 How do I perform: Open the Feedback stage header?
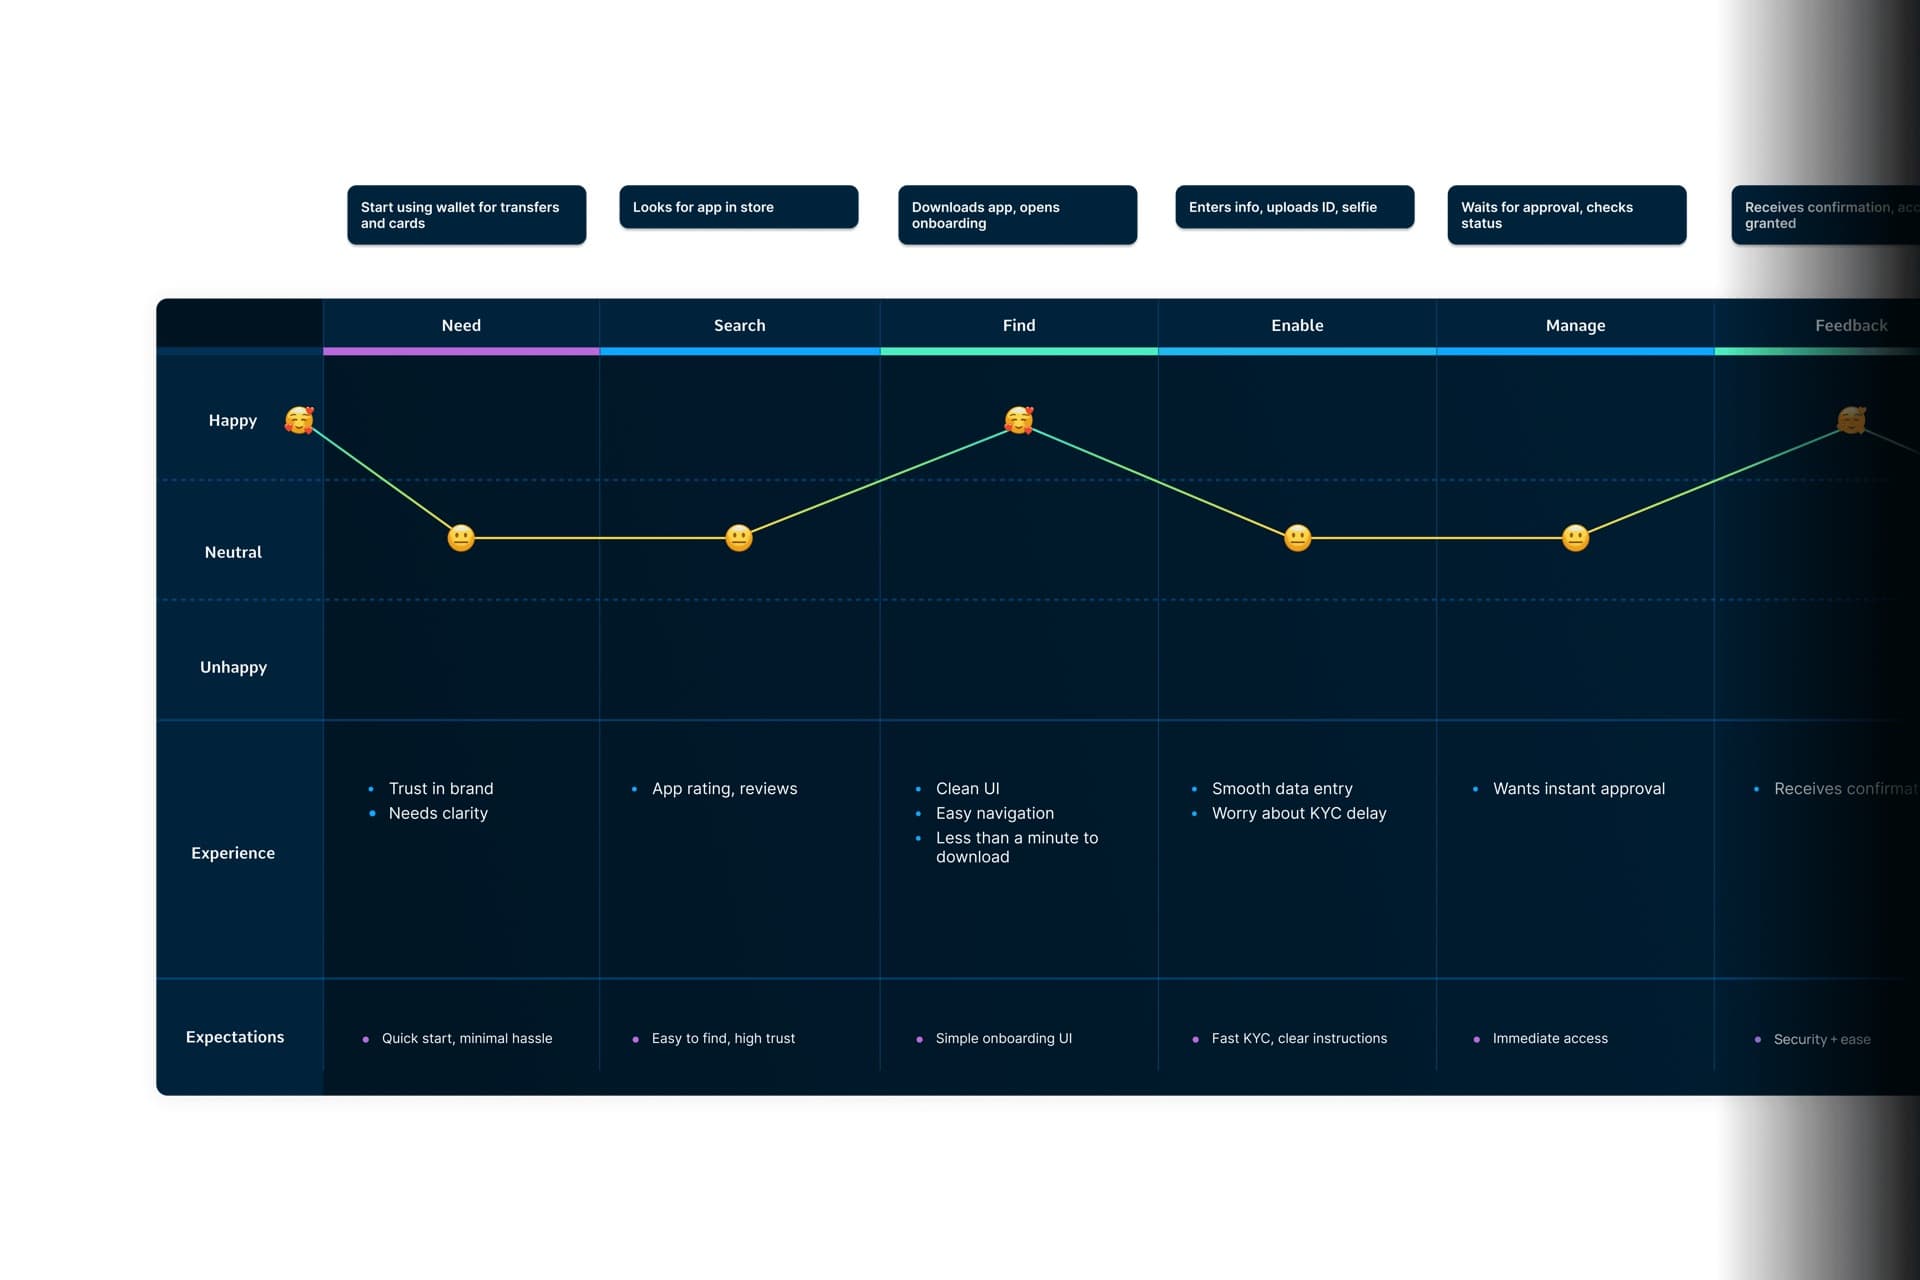click(x=1852, y=325)
